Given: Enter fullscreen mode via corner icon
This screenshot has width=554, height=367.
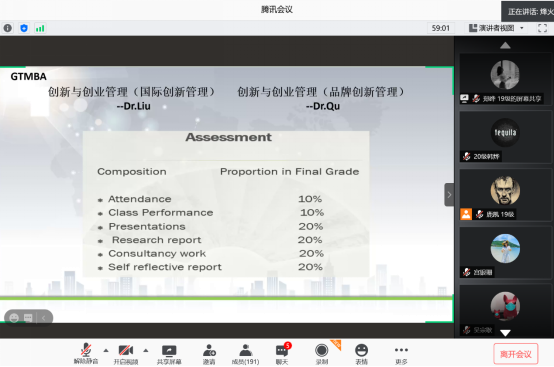Looking at the screenshot, I should [542, 28].
